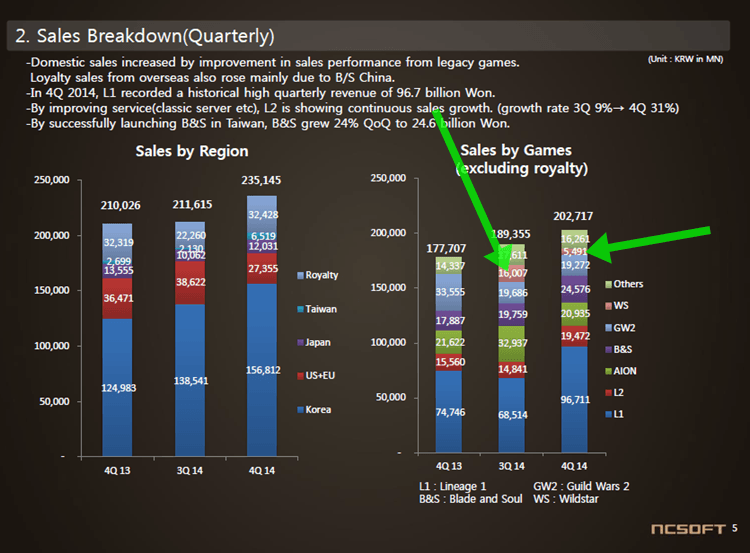
Task: Click the AION legend color swatch
Action: pos(608,371)
